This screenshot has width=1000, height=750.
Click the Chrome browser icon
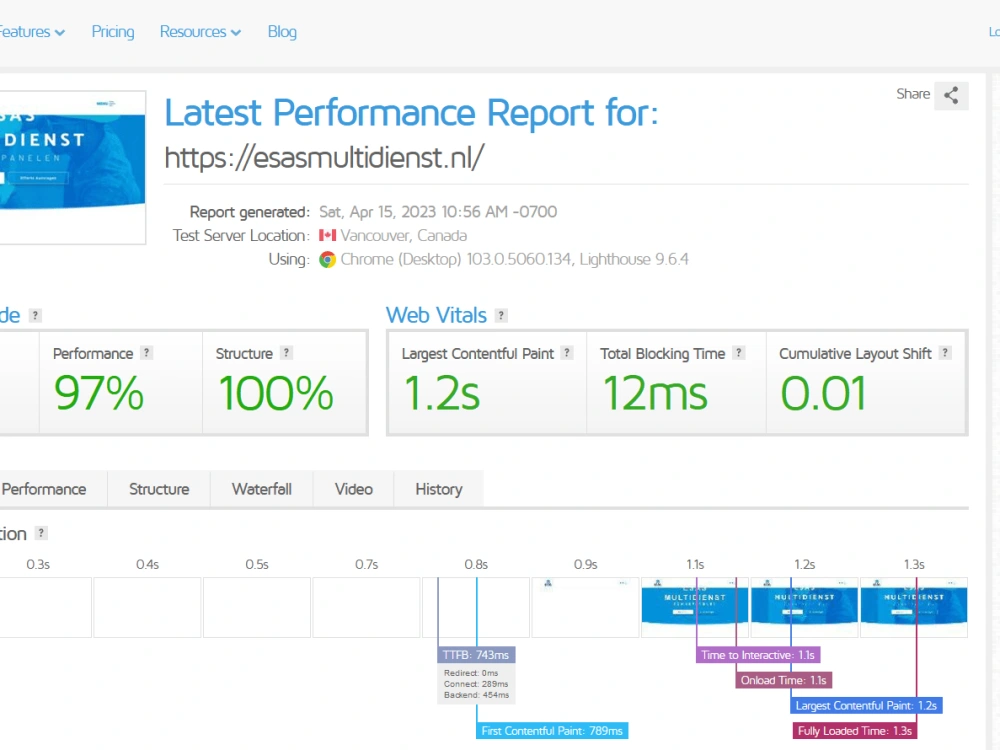click(327, 260)
